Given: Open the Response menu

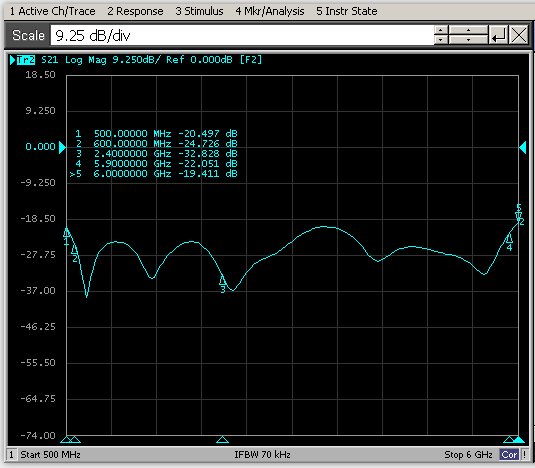Looking at the screenshot, I should pos(135,11).
